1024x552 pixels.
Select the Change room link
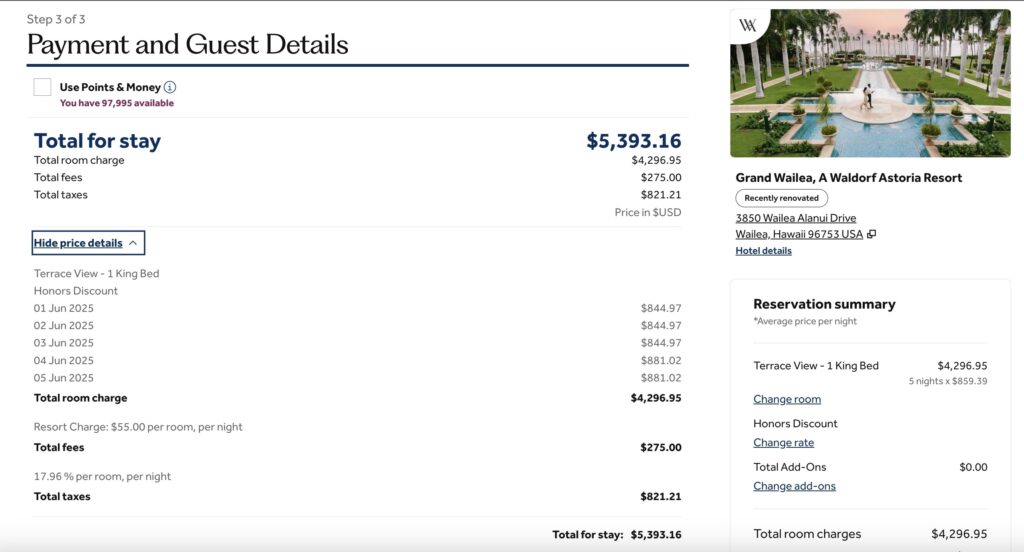(787, 399)
